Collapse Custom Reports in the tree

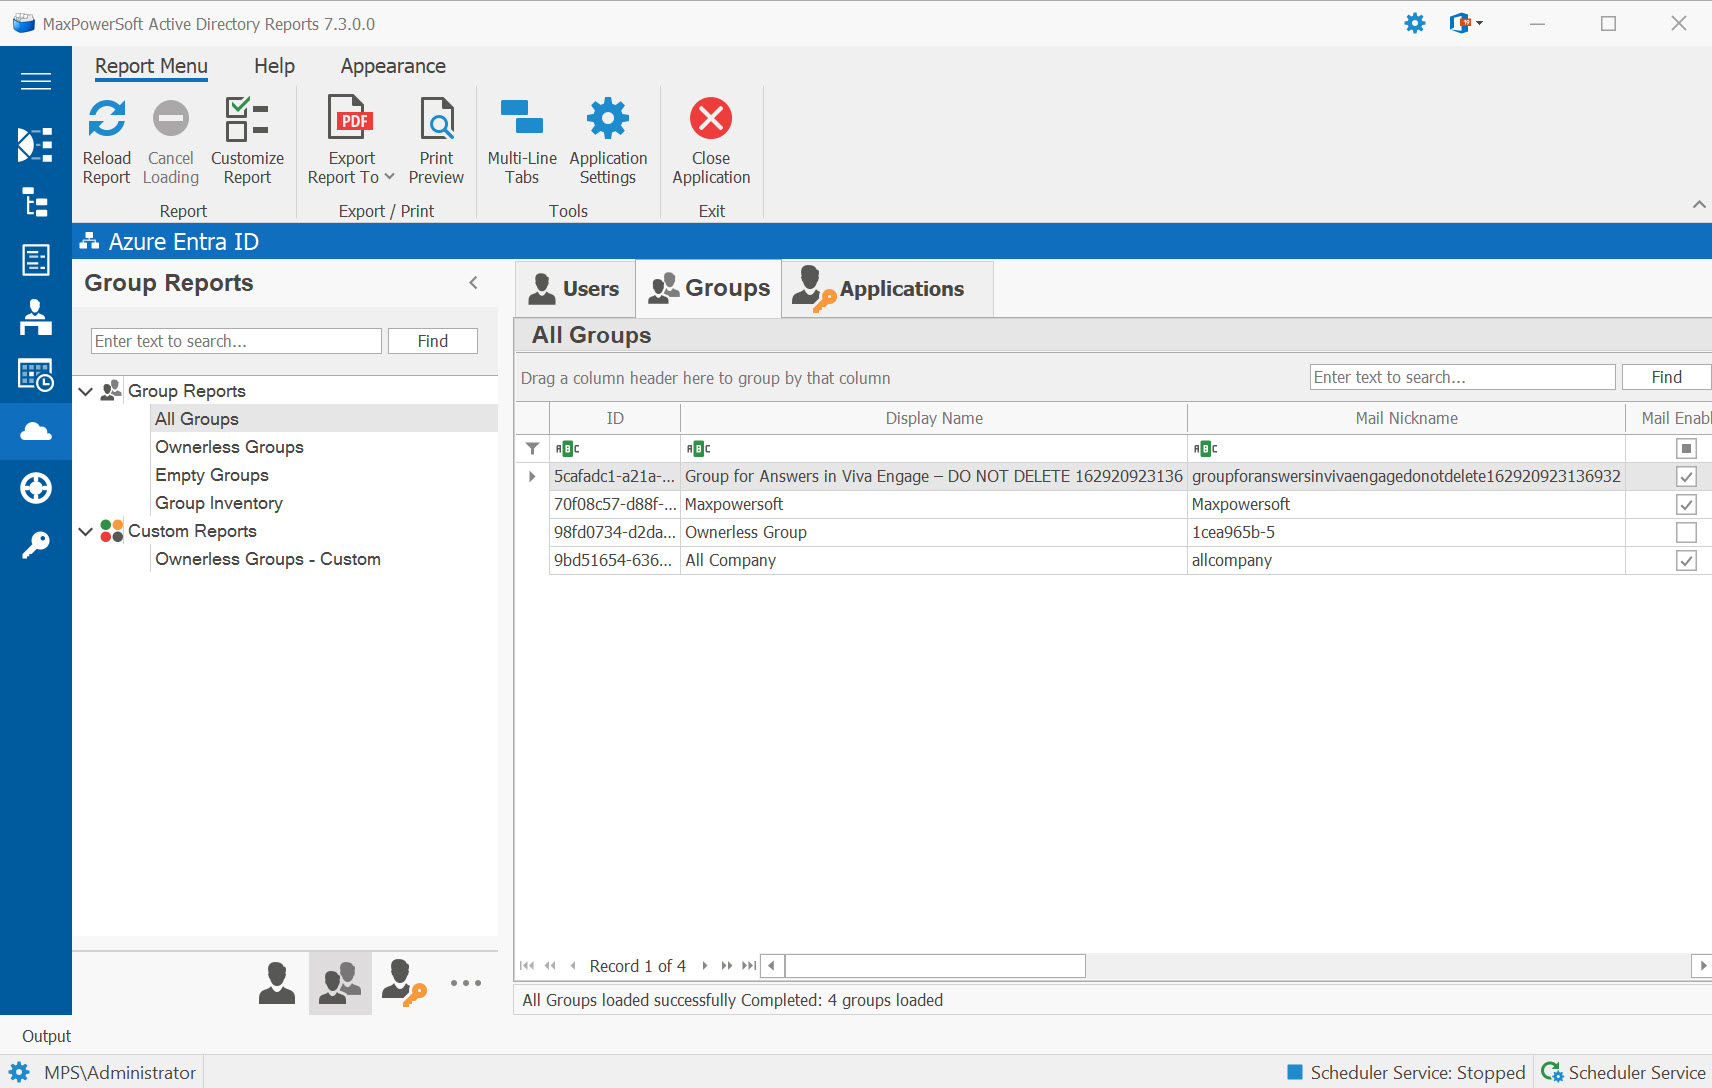85,531
